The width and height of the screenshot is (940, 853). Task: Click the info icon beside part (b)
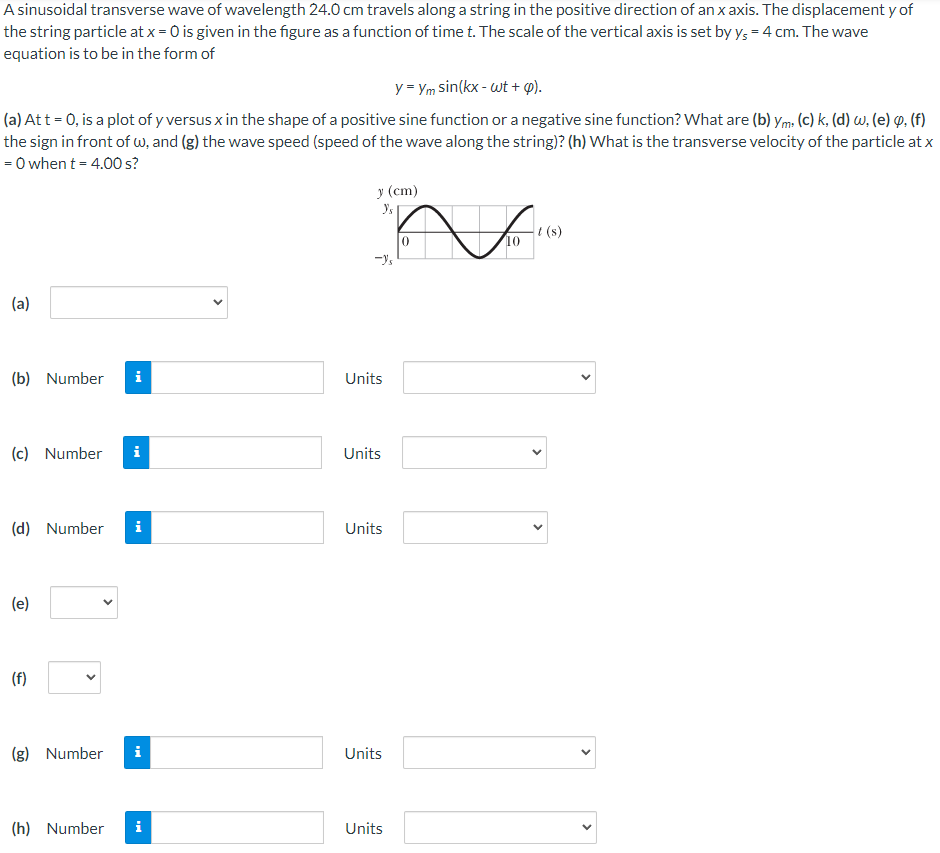[137, 377]
